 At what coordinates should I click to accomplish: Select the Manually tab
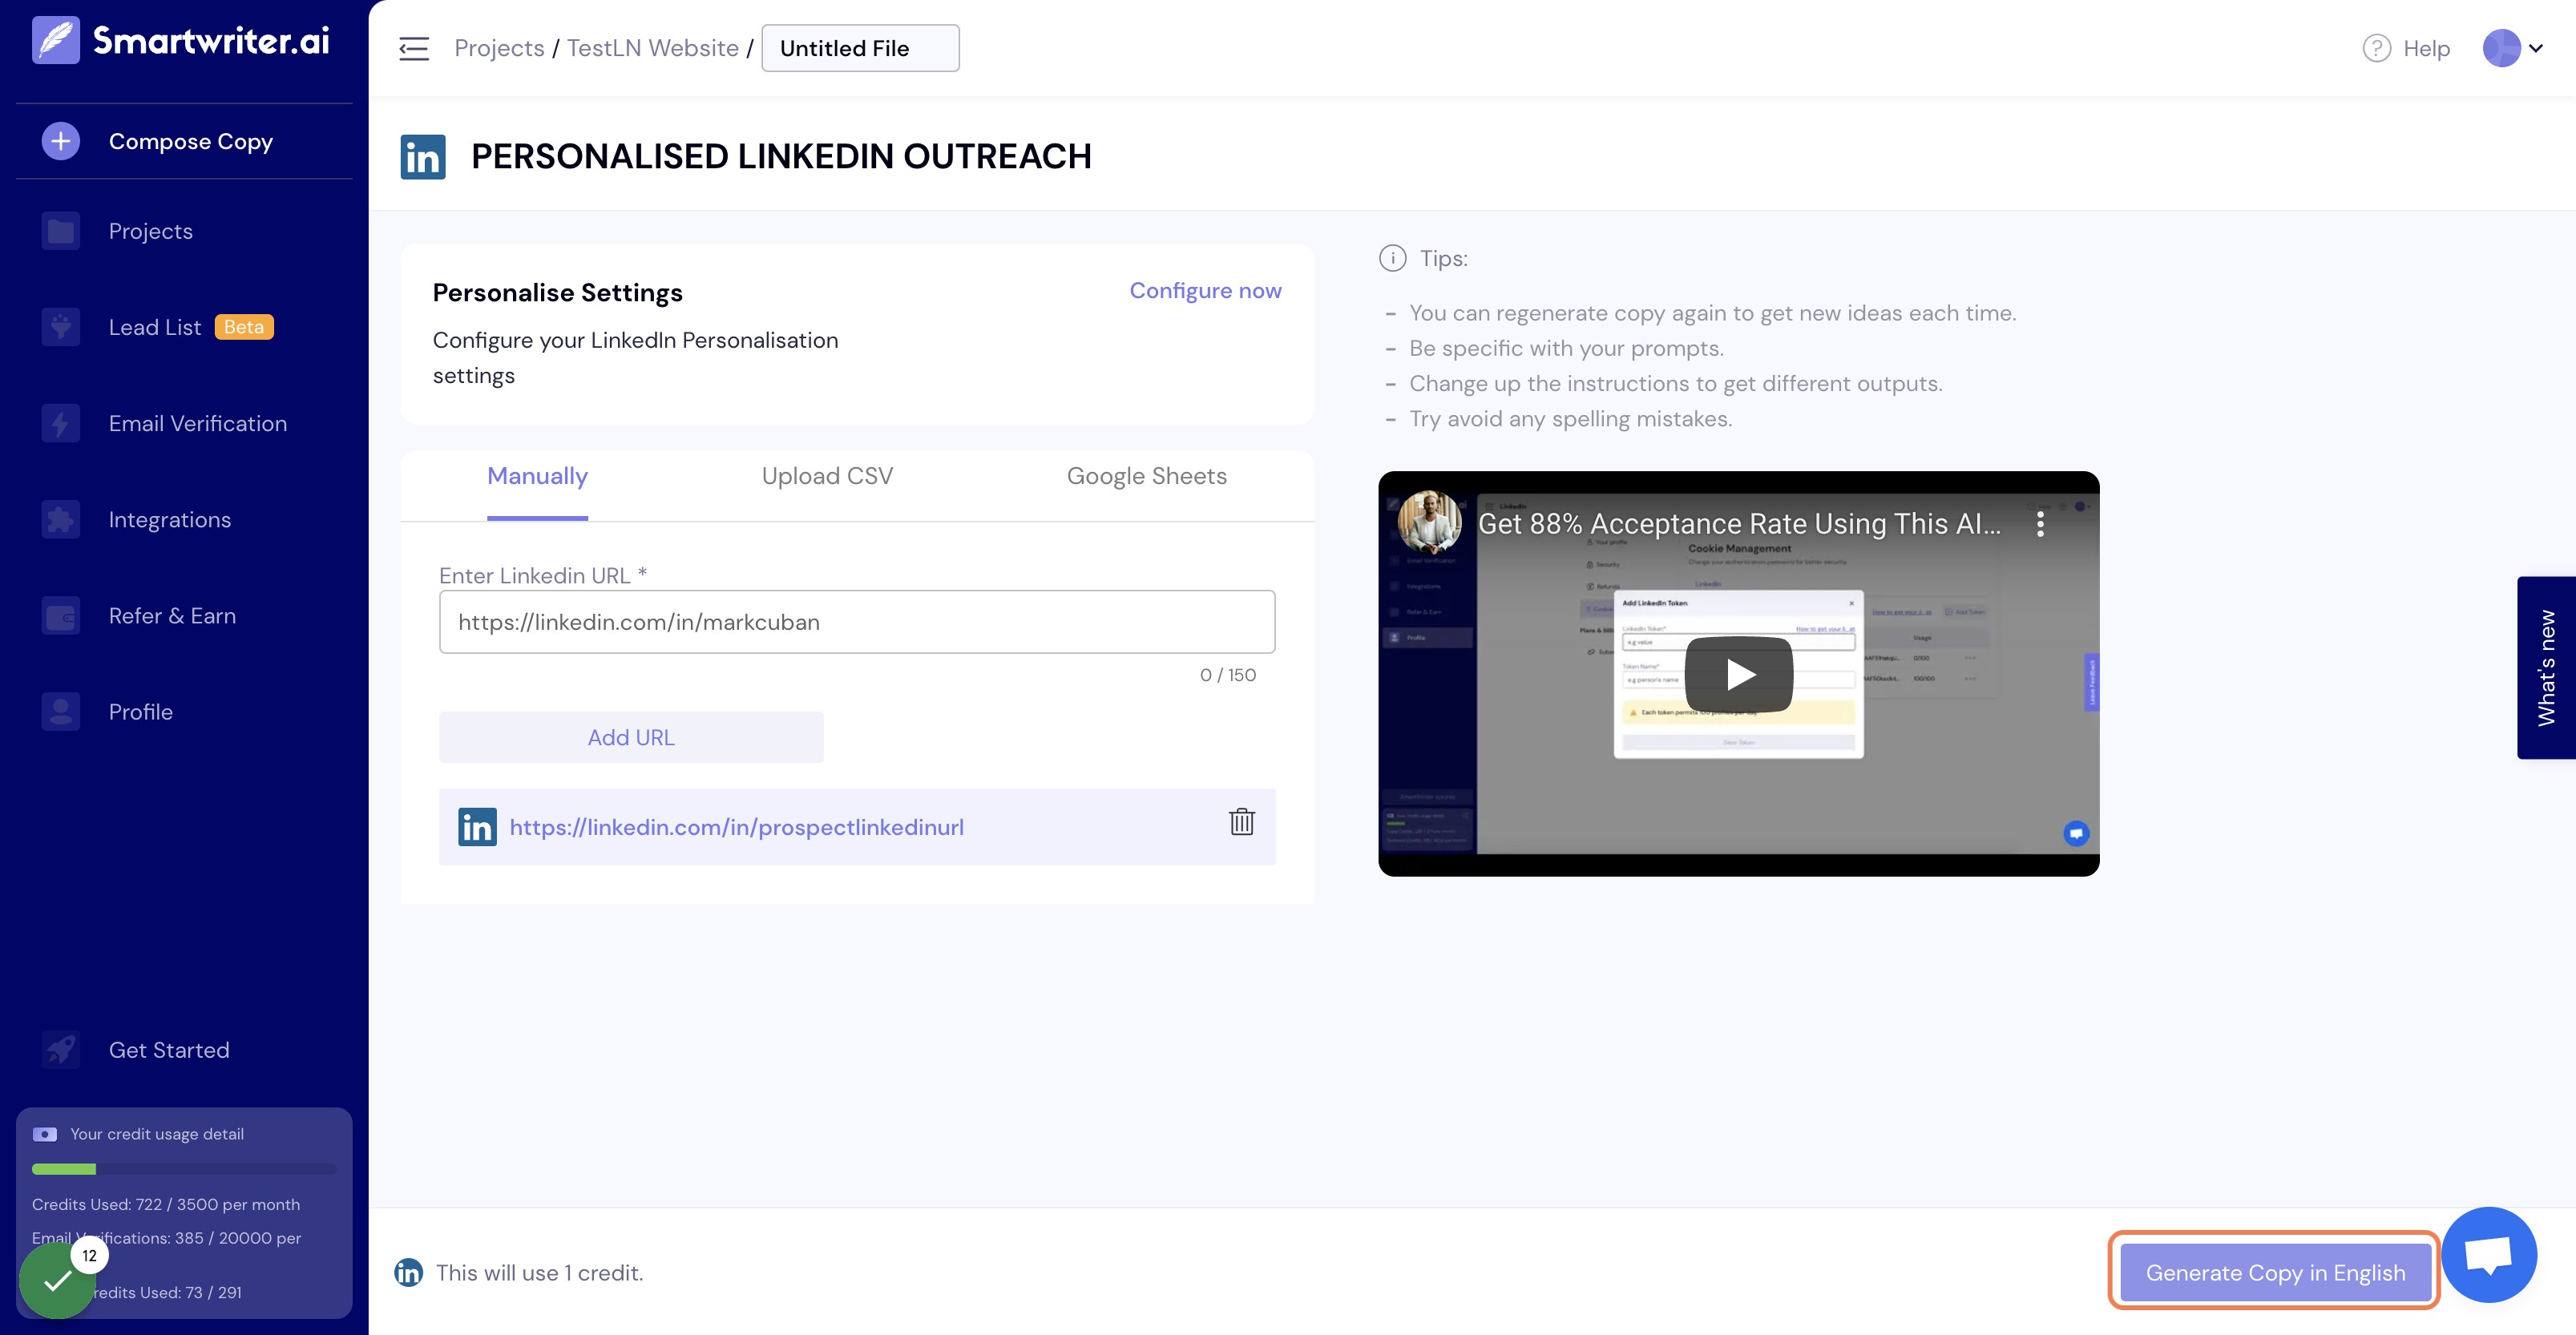coord(537,476)
